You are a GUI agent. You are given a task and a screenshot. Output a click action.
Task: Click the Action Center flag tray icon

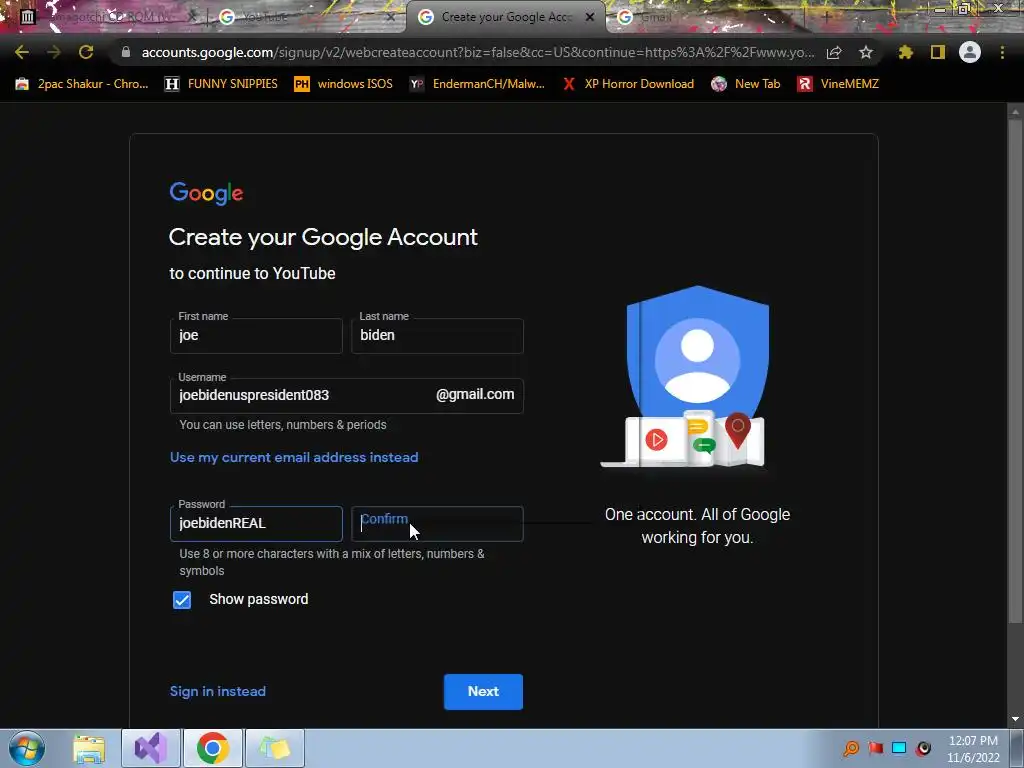click(876, 748)
